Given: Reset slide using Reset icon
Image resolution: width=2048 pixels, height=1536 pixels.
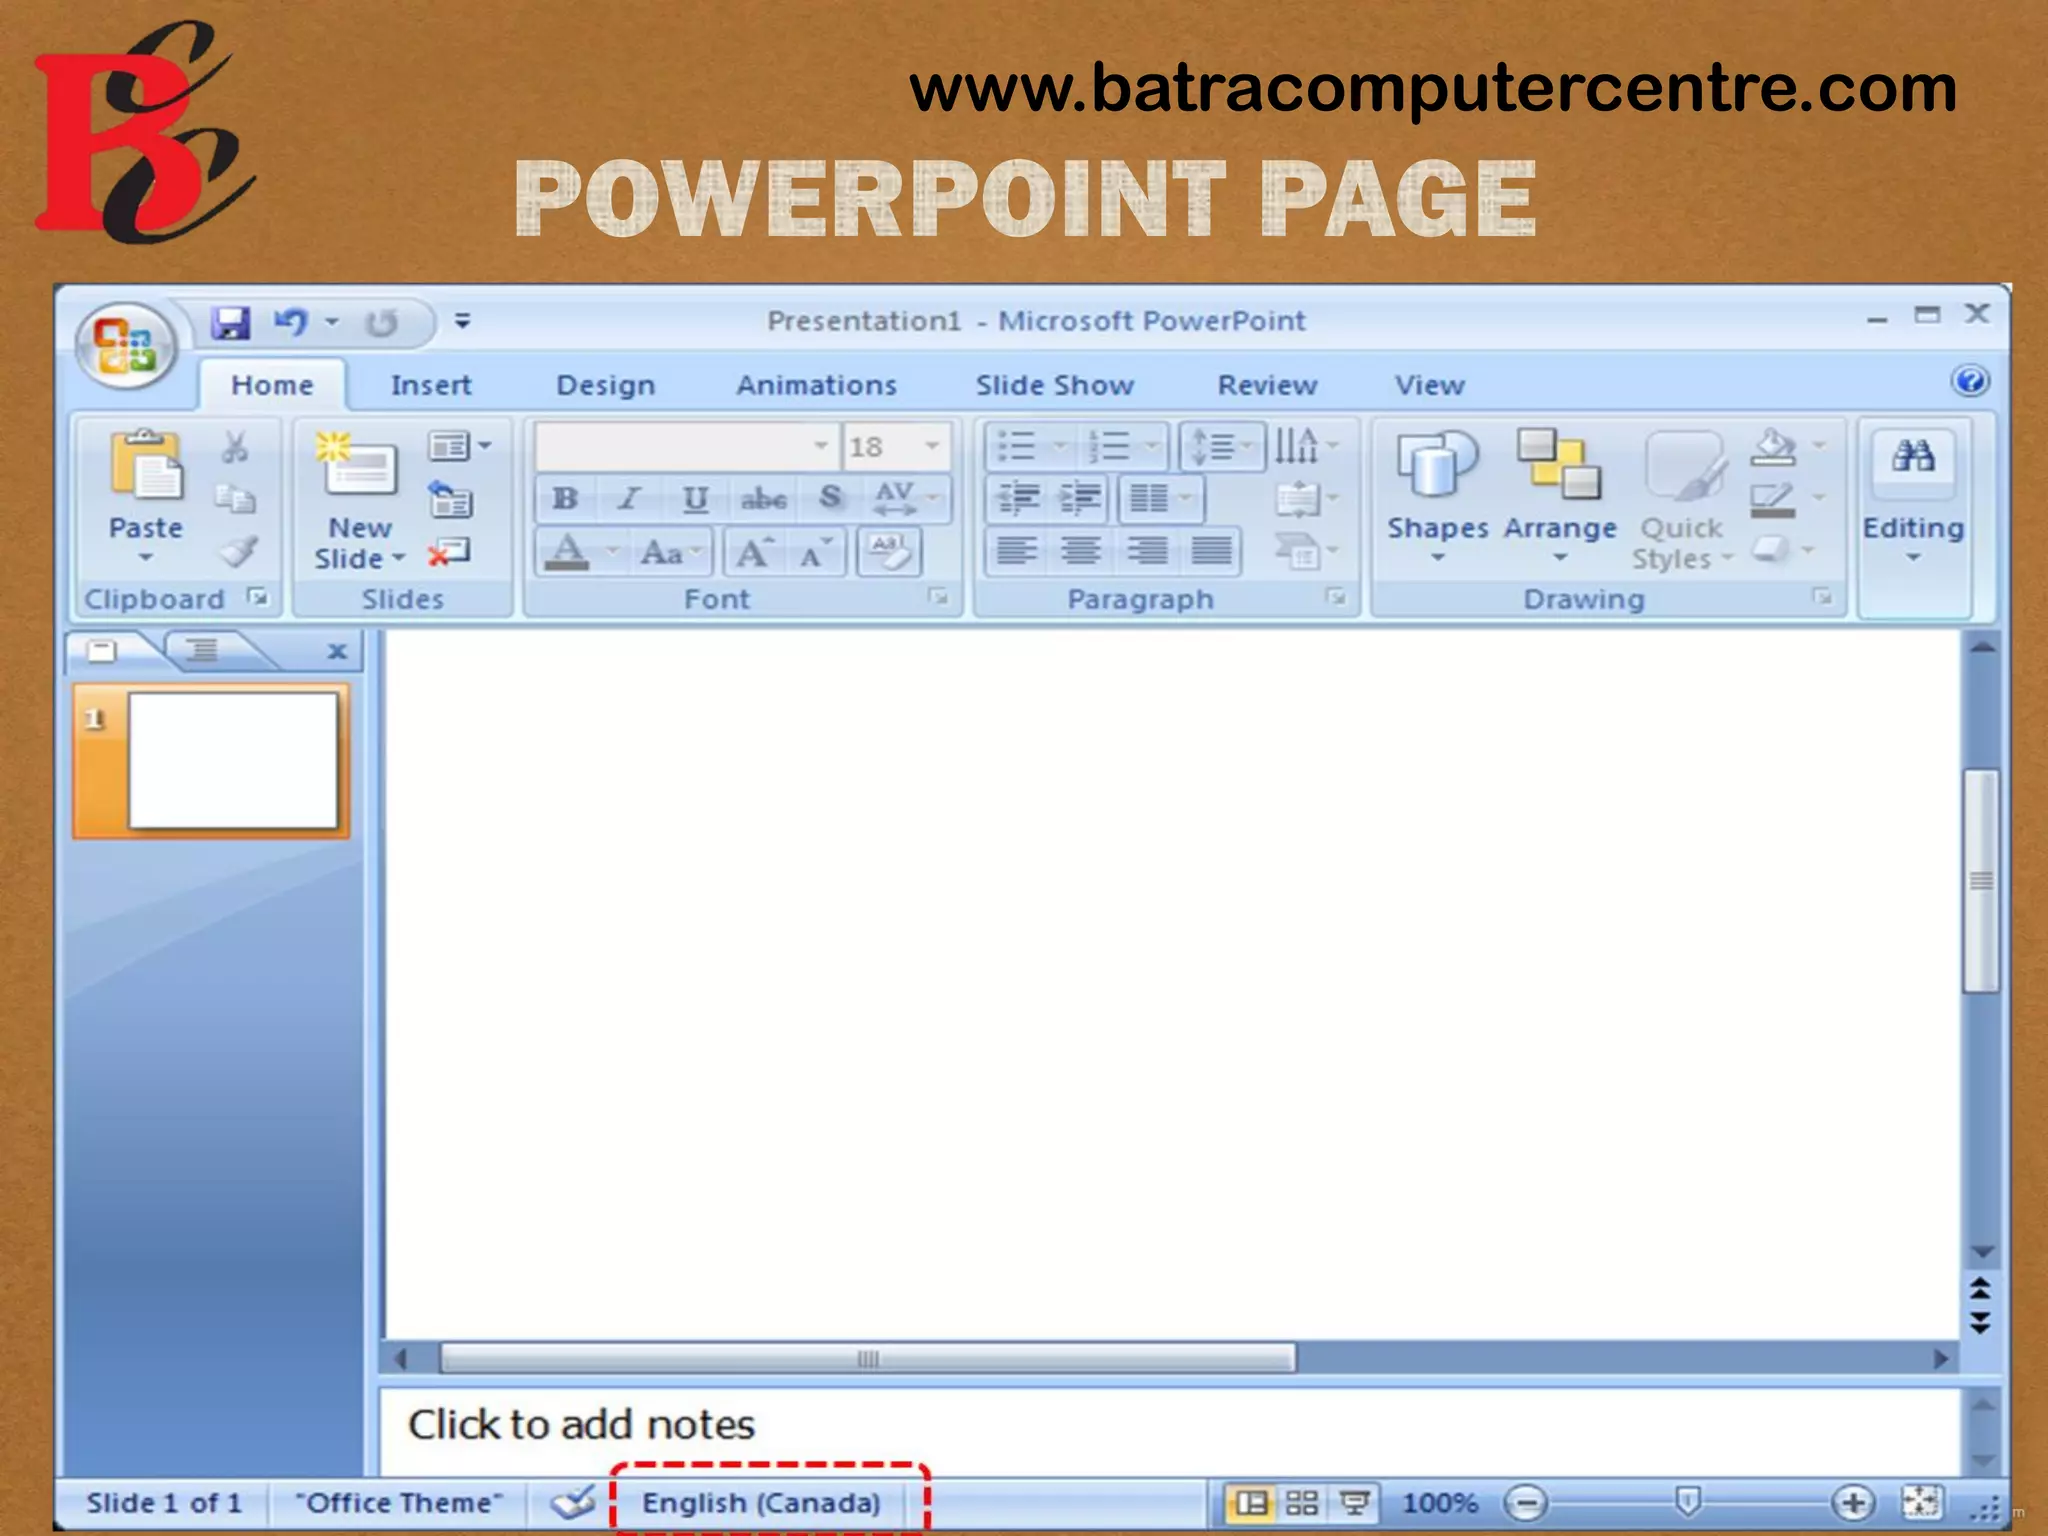Looking at the screenshot, I should pyautogui.click(x=450, y=498).
